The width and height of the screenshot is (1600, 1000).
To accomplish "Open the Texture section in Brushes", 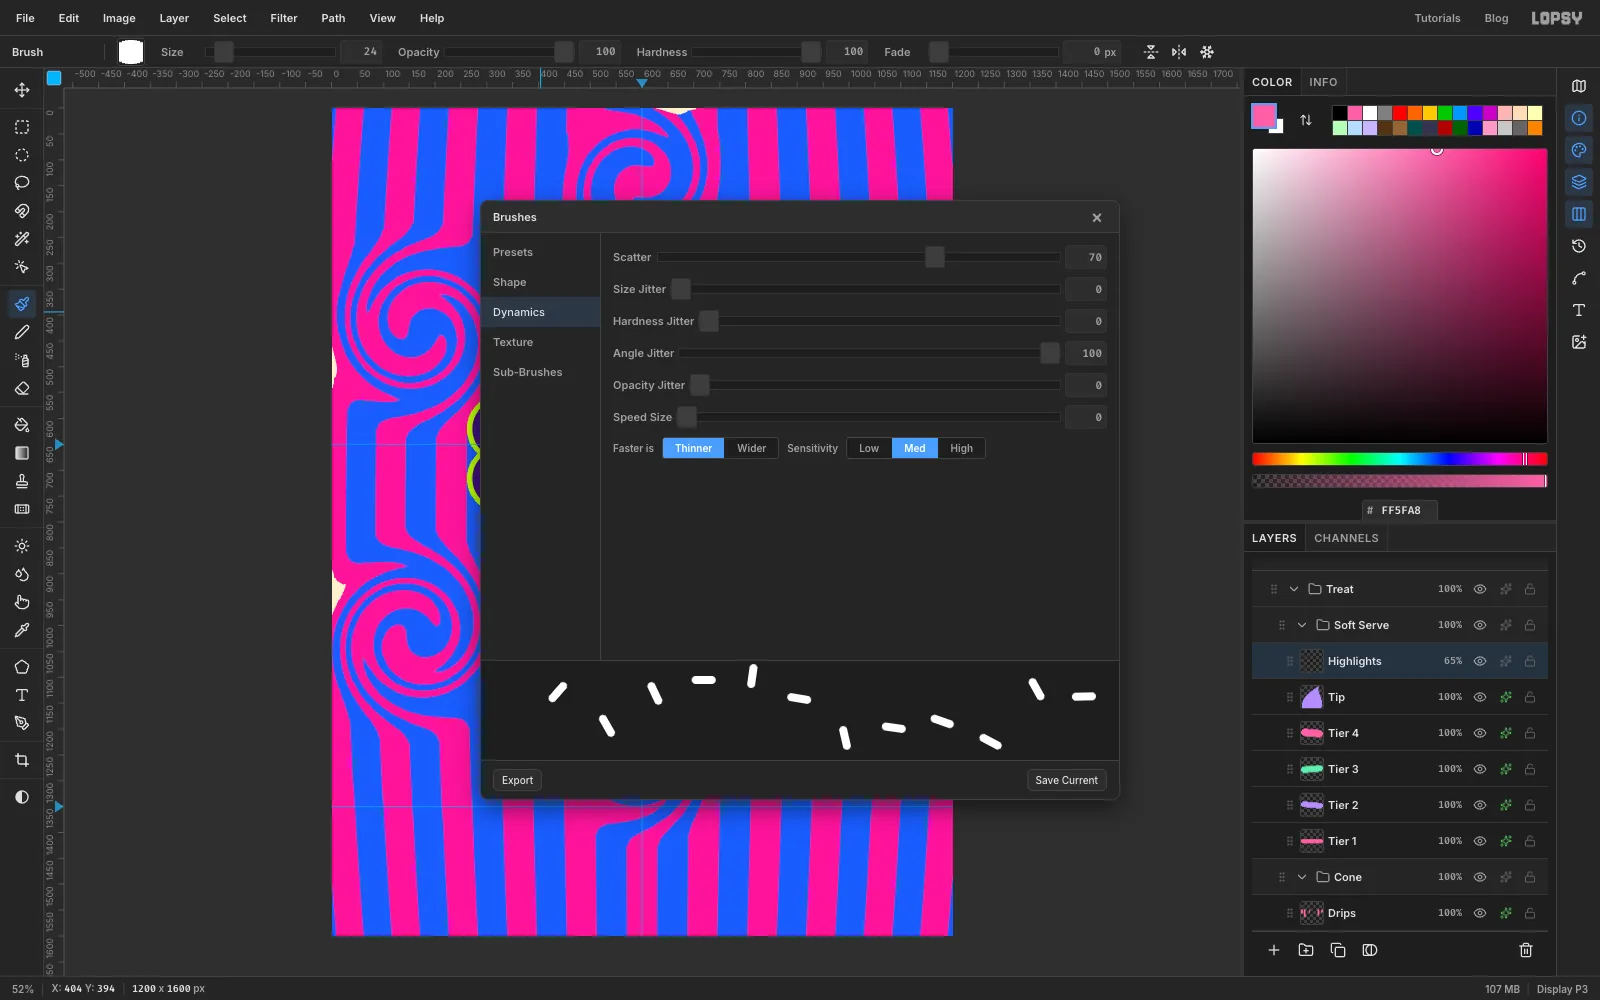I will 541,342.
